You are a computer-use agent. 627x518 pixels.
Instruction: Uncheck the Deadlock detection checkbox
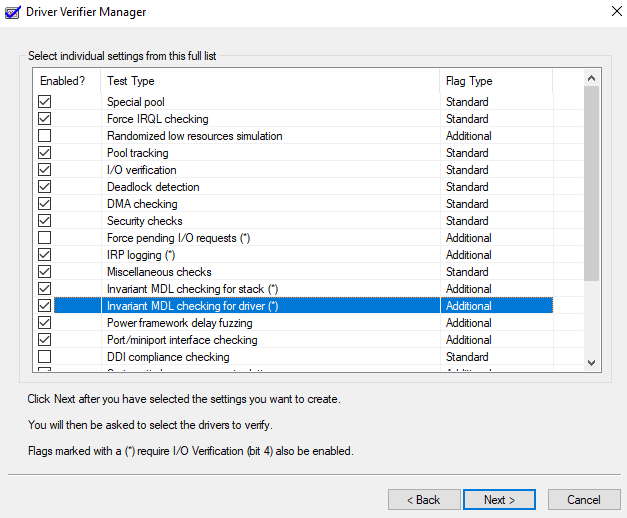coord(45,187)
